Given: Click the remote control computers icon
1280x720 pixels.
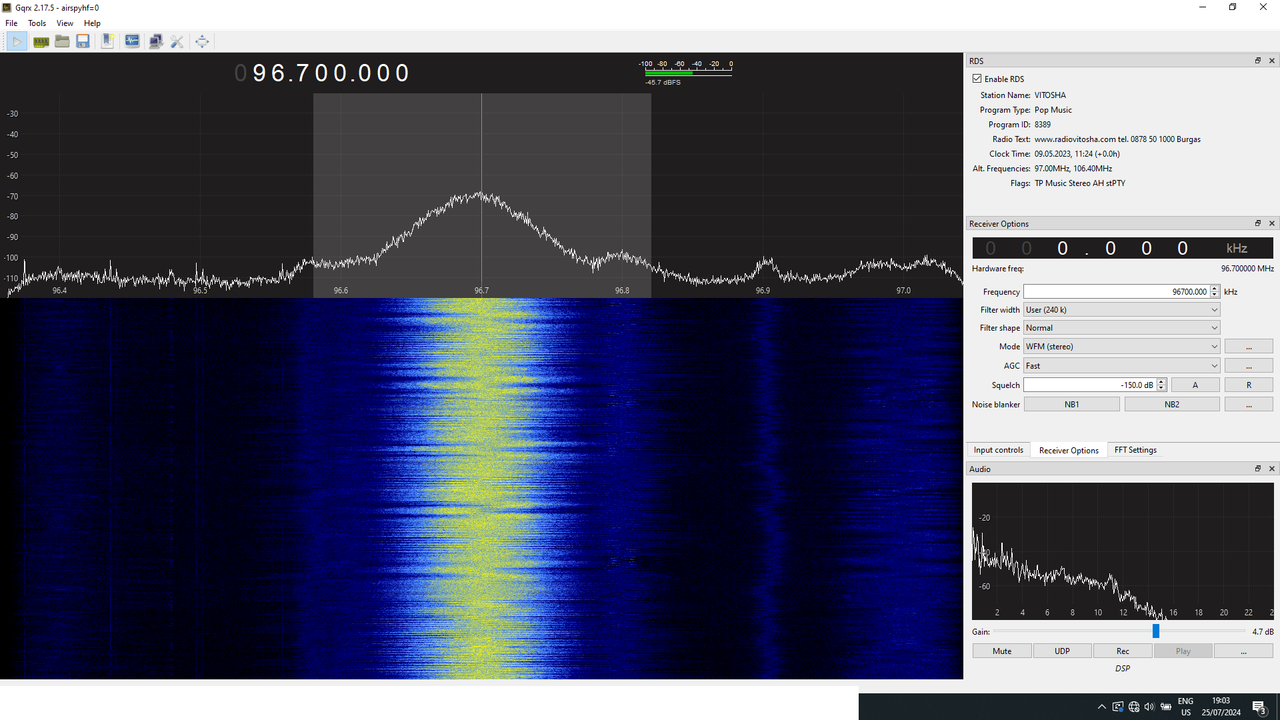Looking at the screenshot, I should coord(155,41).
